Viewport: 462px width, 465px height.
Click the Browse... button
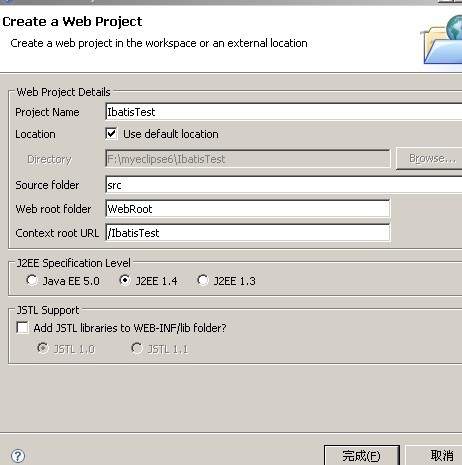(x=429, y=159)
